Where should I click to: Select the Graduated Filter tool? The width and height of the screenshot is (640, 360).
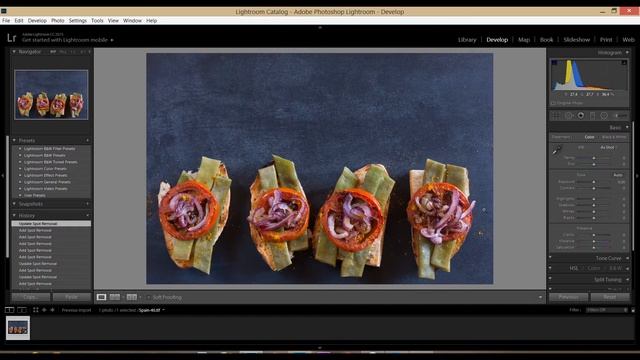tap(592, 116)
